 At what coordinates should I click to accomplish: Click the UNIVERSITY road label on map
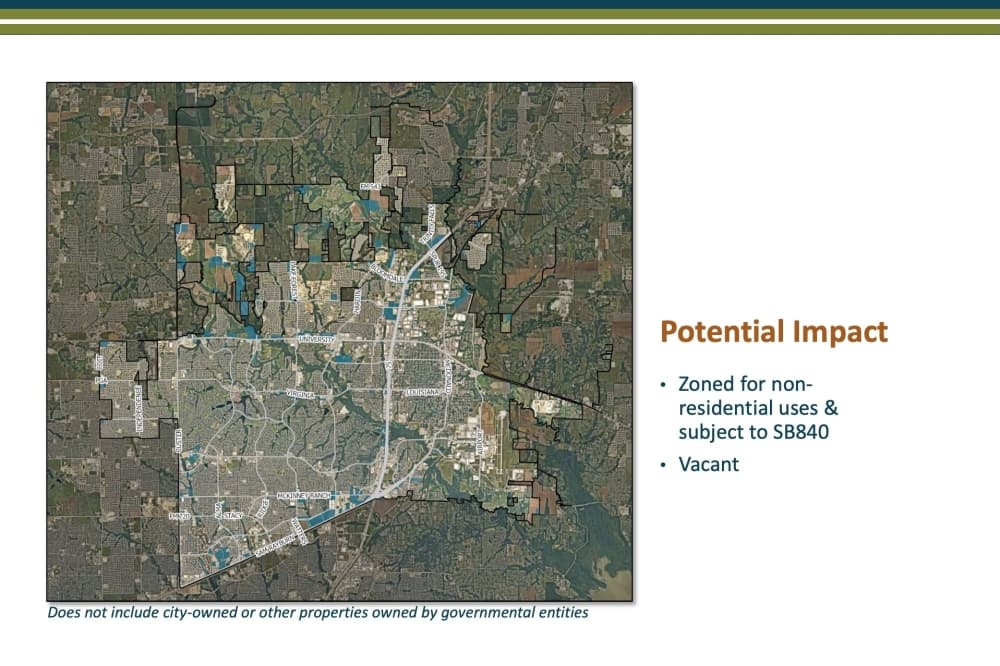[317, 340]
